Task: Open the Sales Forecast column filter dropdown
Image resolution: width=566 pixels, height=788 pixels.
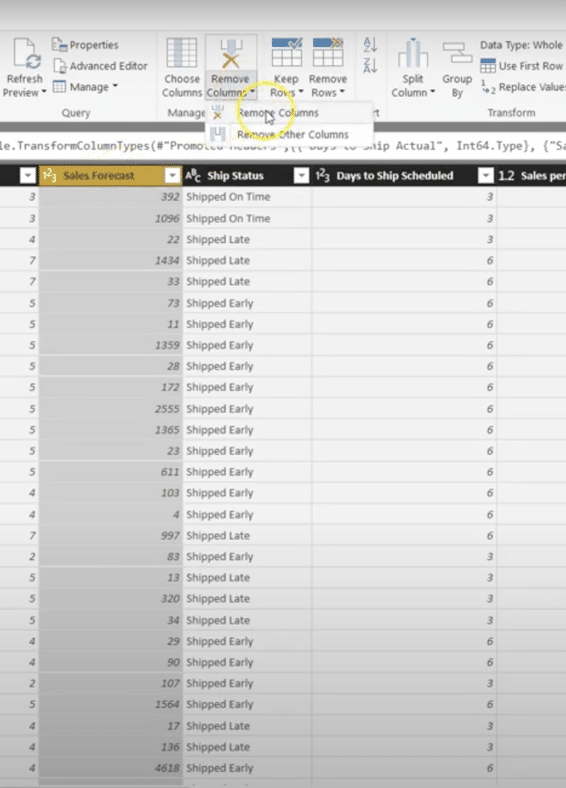Action: point(172,175)
